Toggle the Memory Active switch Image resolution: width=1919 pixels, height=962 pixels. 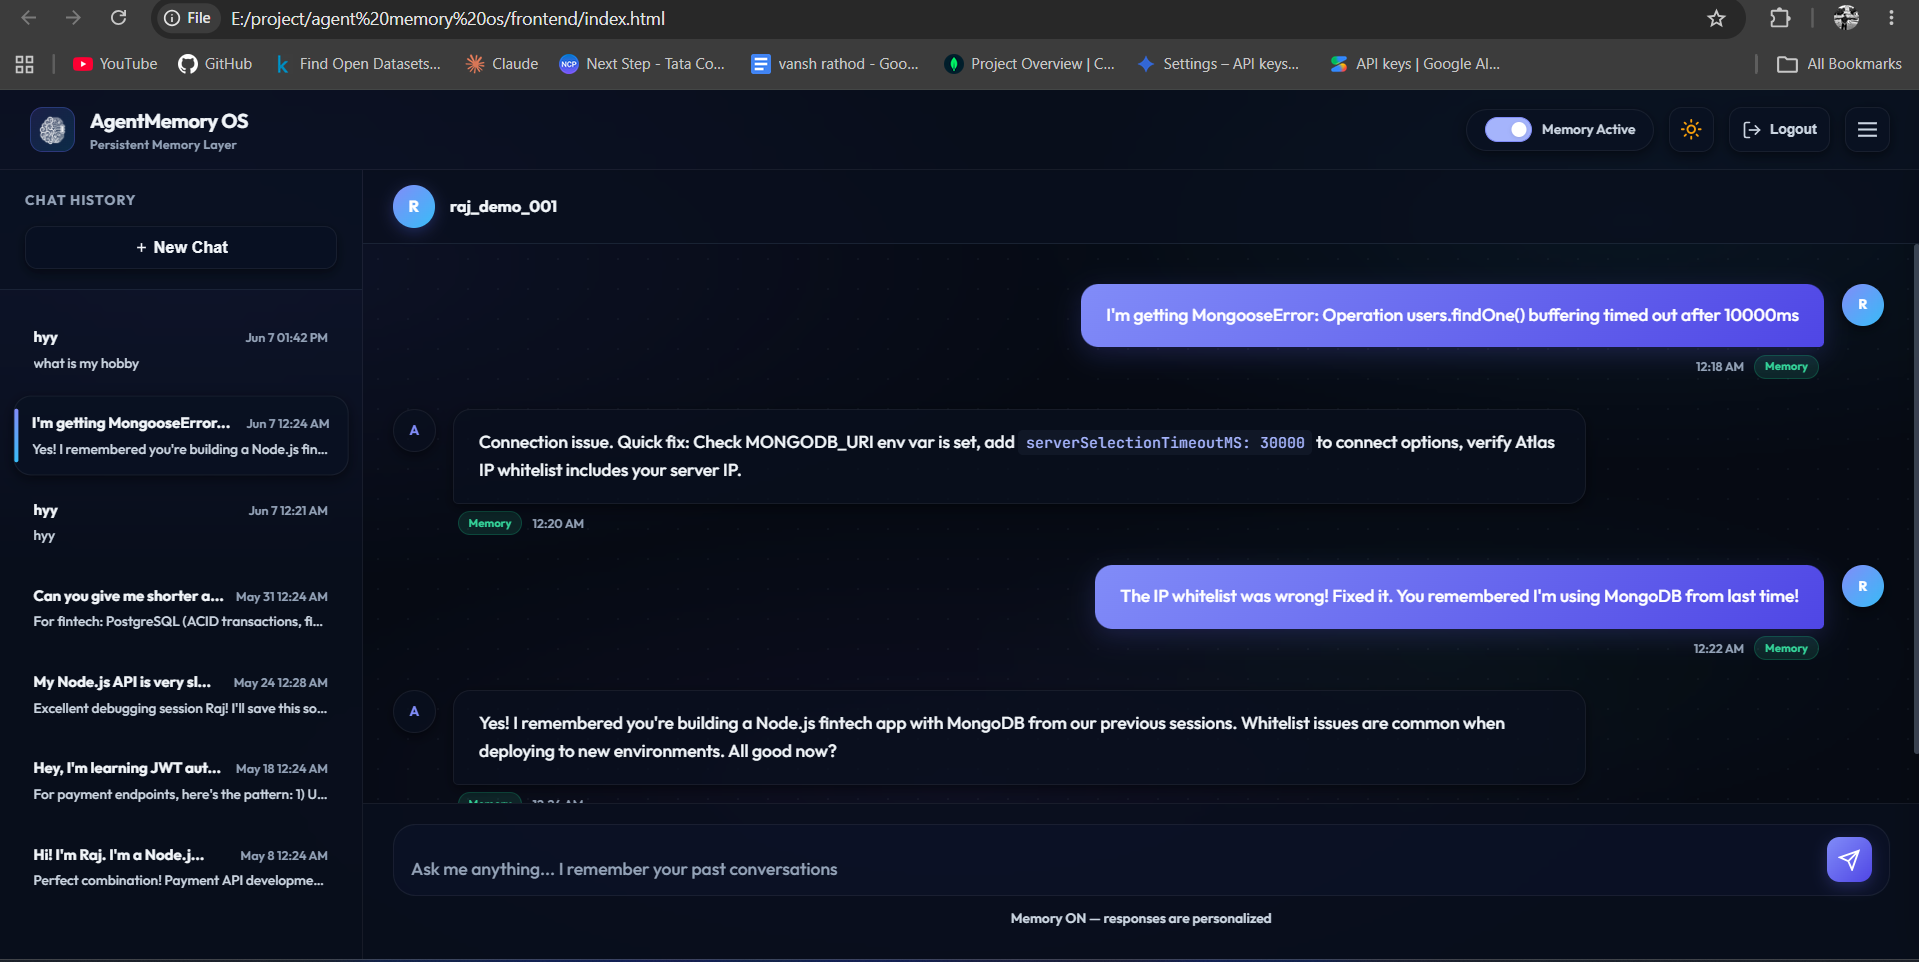1508,130
